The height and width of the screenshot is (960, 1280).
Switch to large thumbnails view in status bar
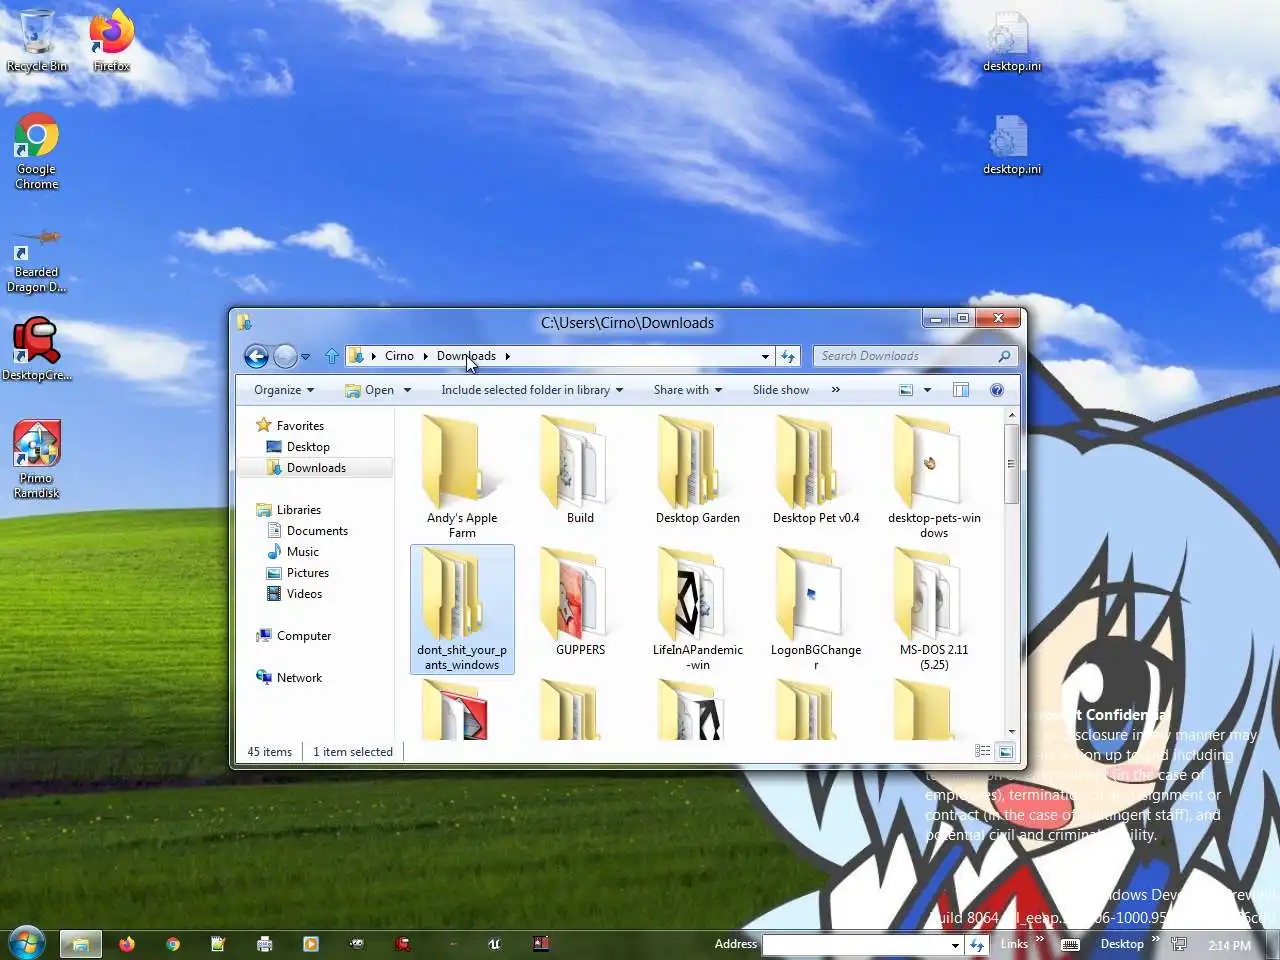pos(1005,751)
